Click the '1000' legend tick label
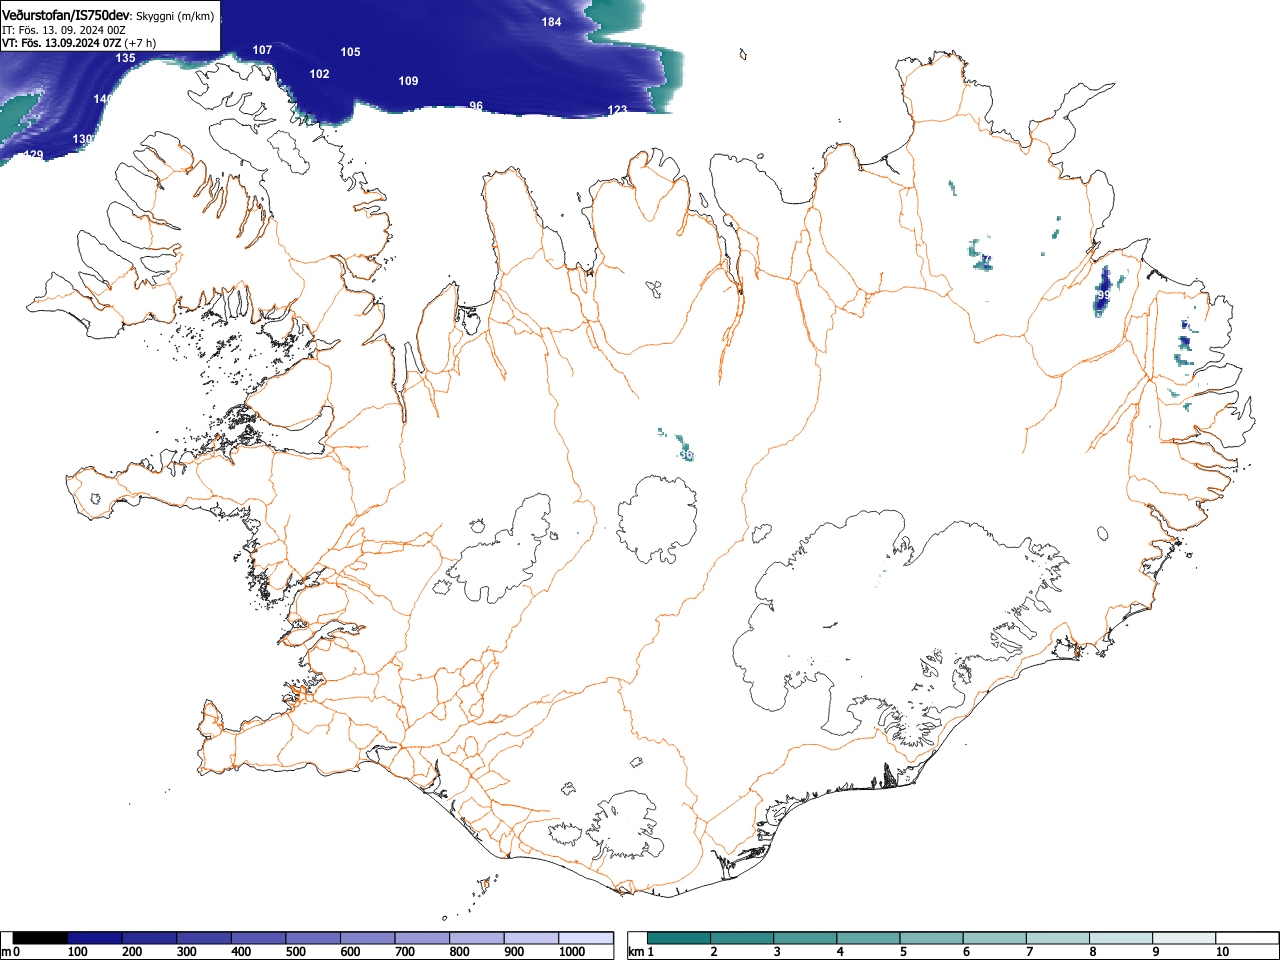This screenshot has width=1280, height=960. 571,952
